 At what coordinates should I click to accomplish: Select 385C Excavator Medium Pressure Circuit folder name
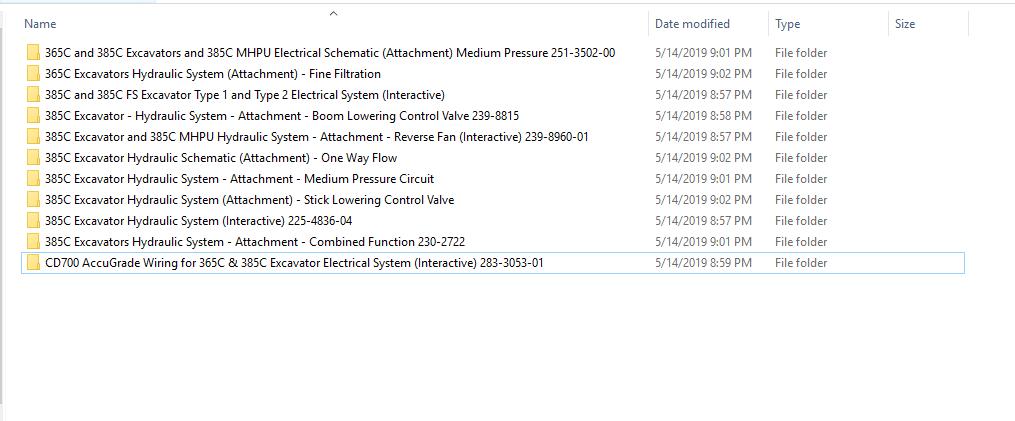(239, 179)
